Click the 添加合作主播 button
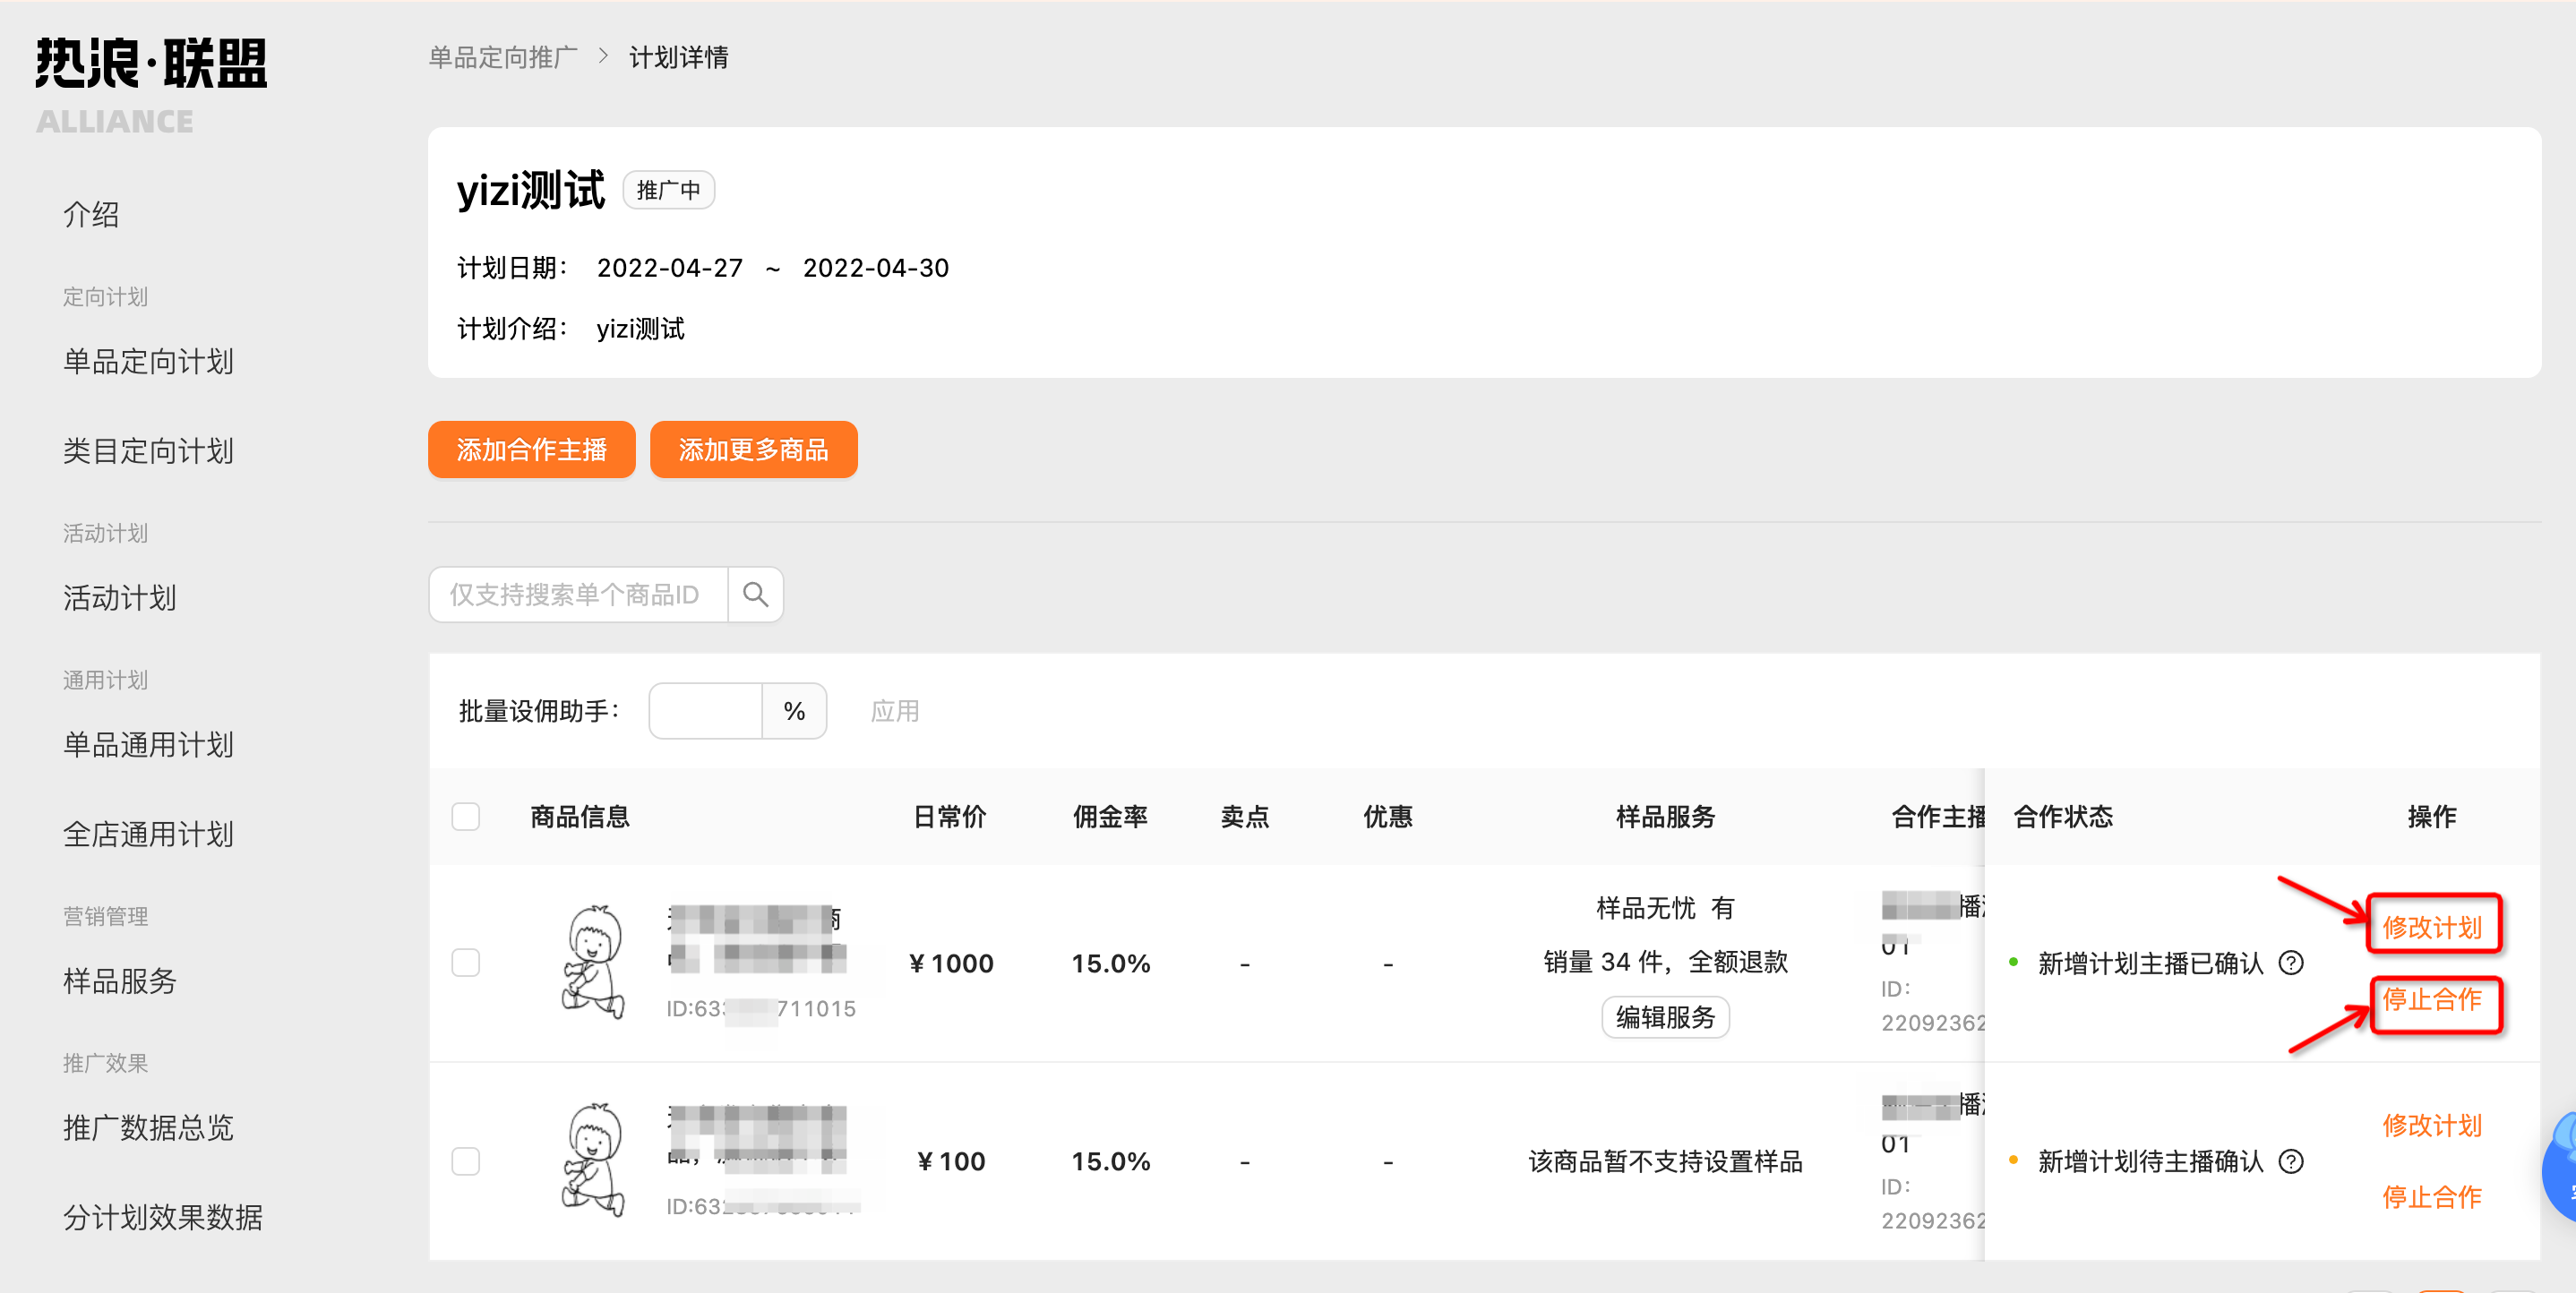 [532, 450]
